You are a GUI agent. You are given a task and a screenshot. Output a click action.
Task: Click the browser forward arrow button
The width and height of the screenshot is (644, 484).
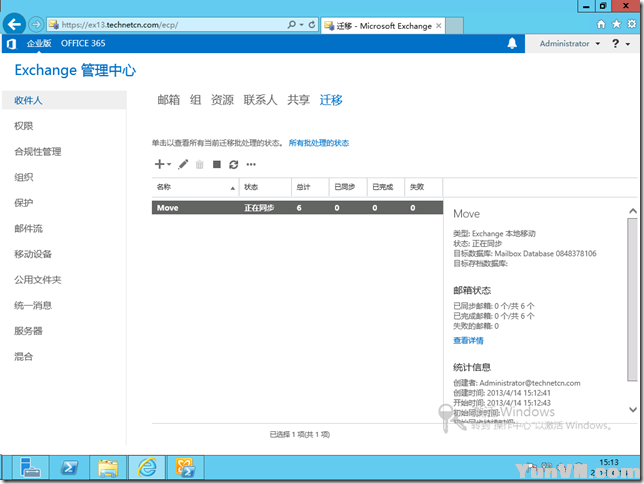tap(36, 25)
